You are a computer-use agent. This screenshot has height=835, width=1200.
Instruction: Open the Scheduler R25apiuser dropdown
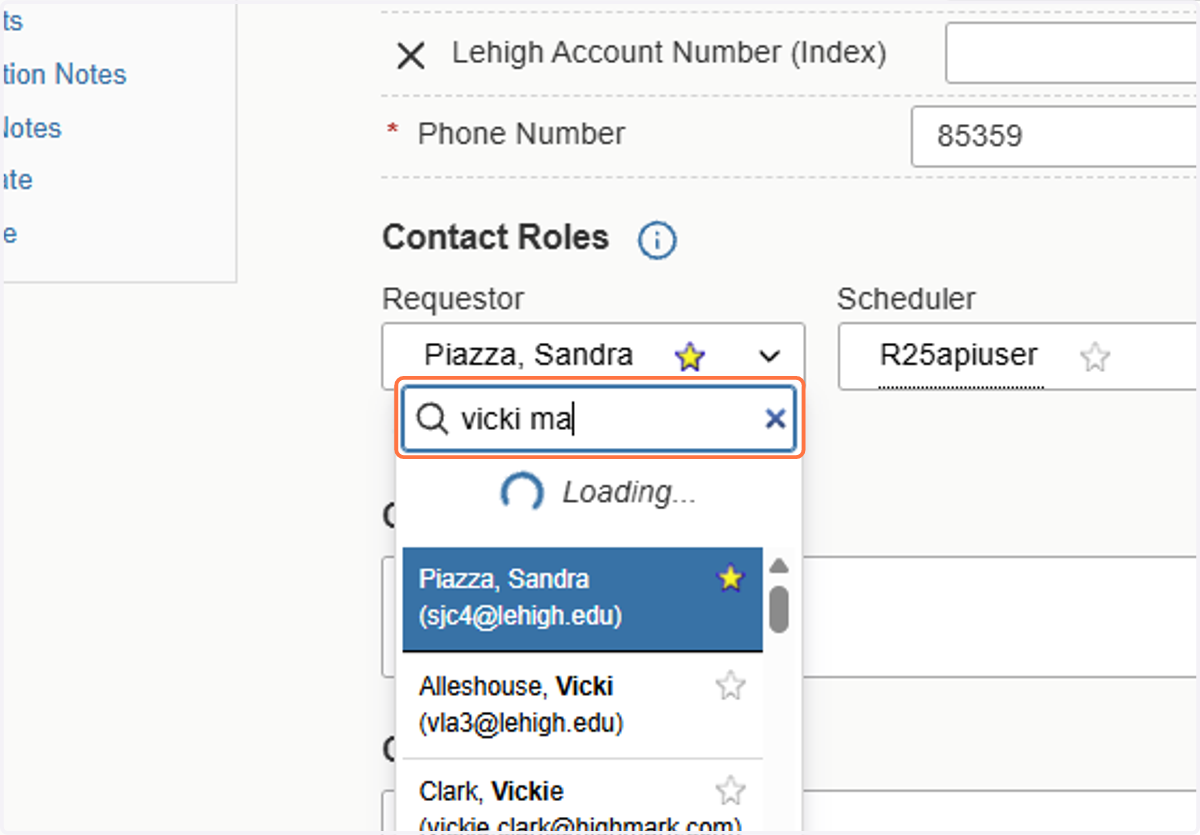[1017, 356]
